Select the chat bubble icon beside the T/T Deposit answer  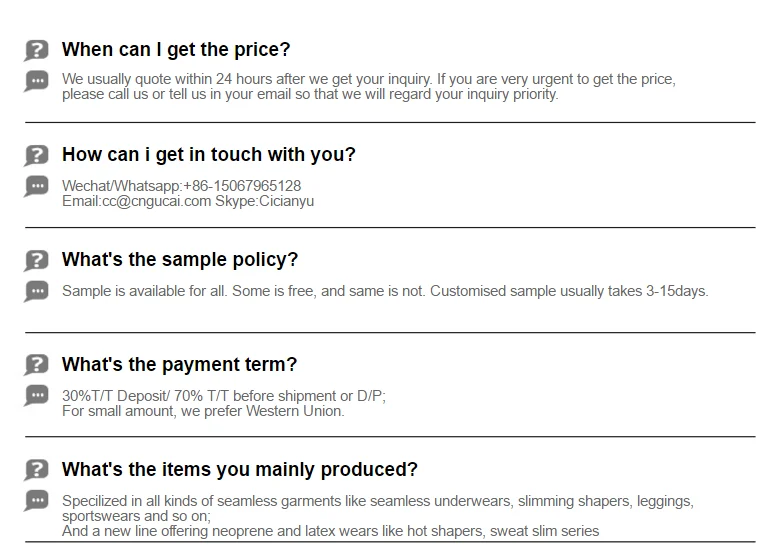[x=37, y=397]
